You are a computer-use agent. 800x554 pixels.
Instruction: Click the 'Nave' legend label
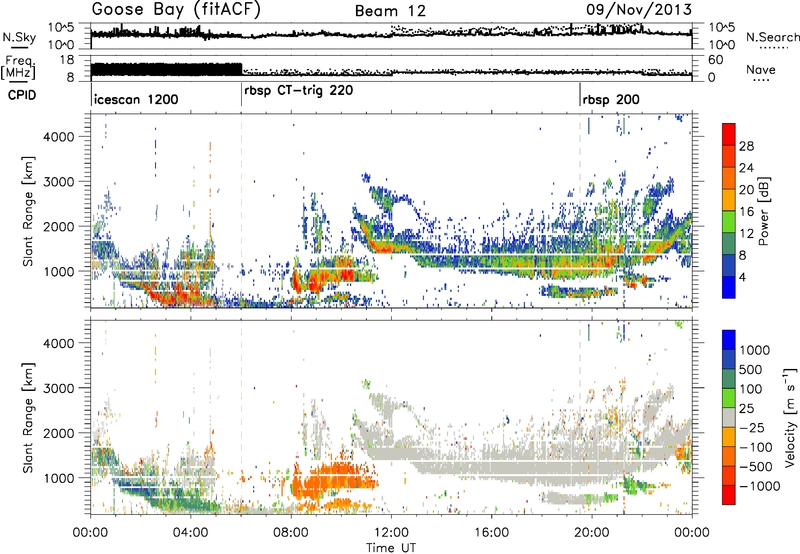(x=761, y=70)
